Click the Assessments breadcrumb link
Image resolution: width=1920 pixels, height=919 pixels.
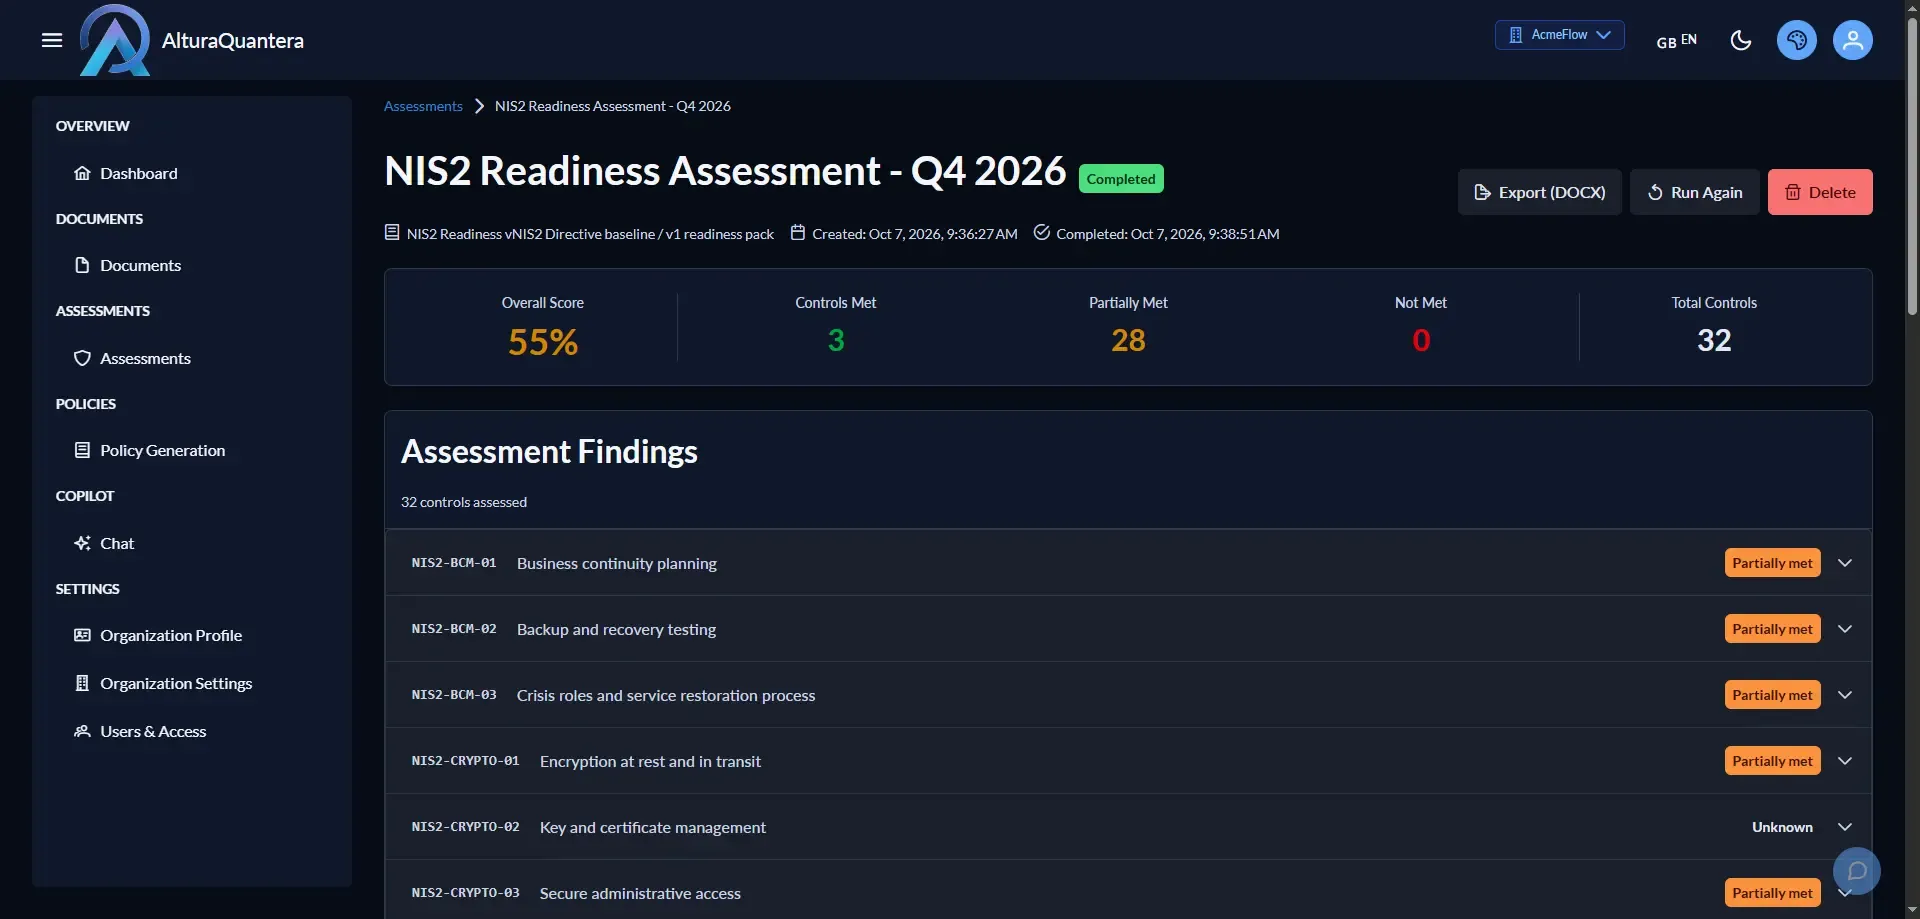tap(423, 106)
